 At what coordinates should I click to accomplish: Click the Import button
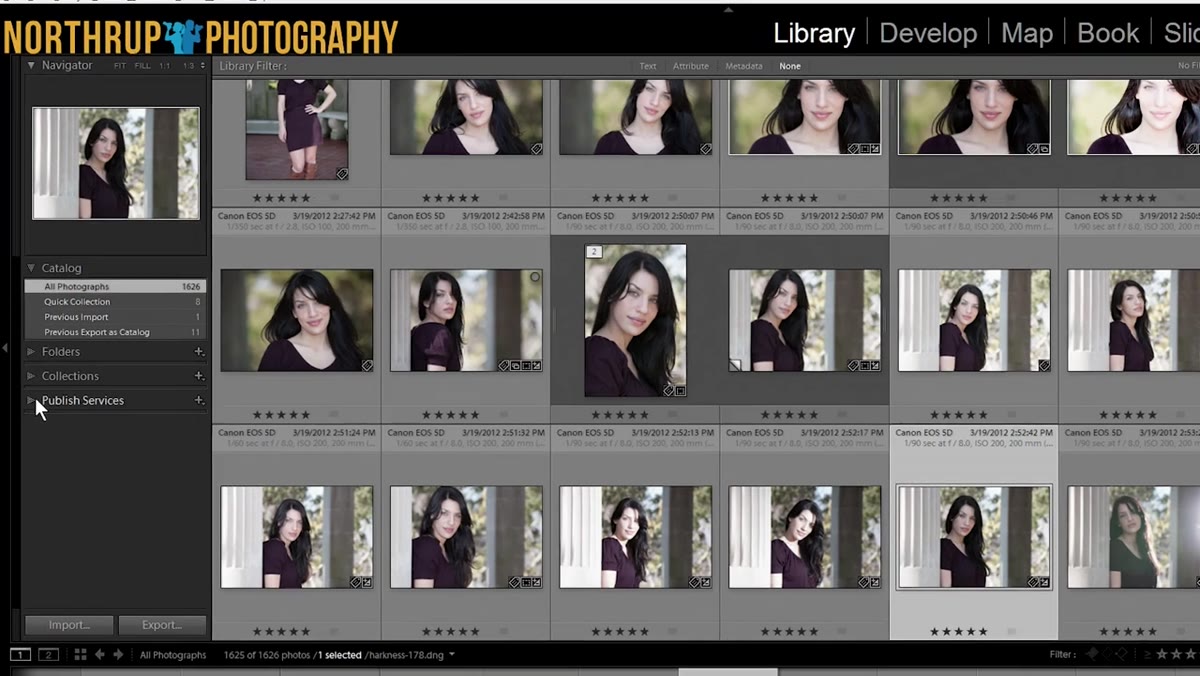click(x=69, y=625)
